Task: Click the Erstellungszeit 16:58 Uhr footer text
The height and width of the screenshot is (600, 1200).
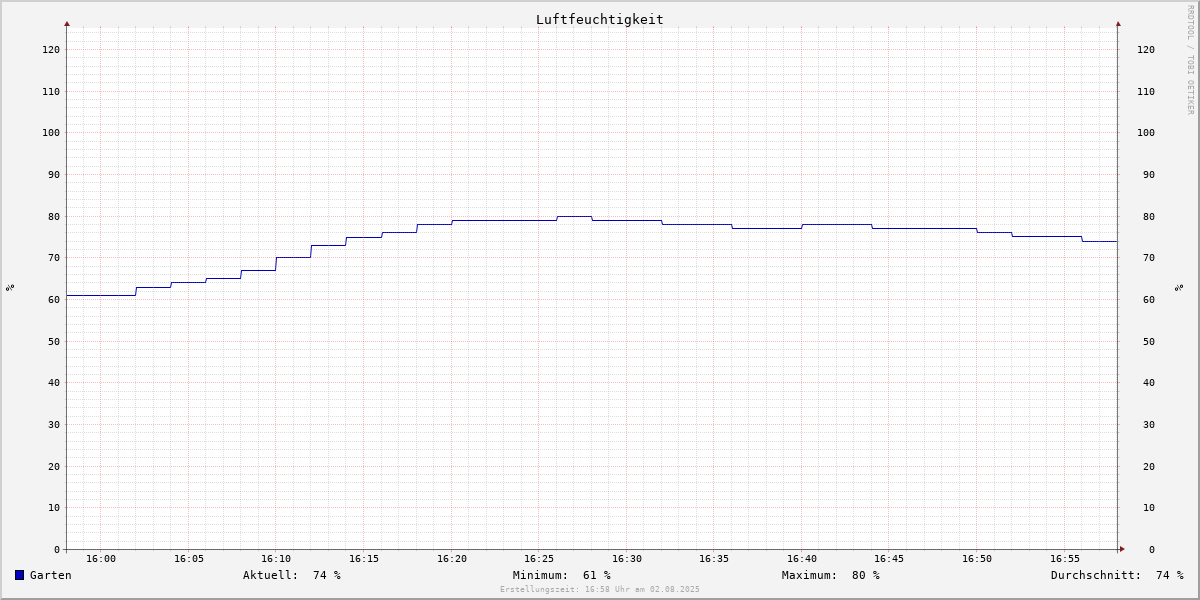Action: coord(600,589)
